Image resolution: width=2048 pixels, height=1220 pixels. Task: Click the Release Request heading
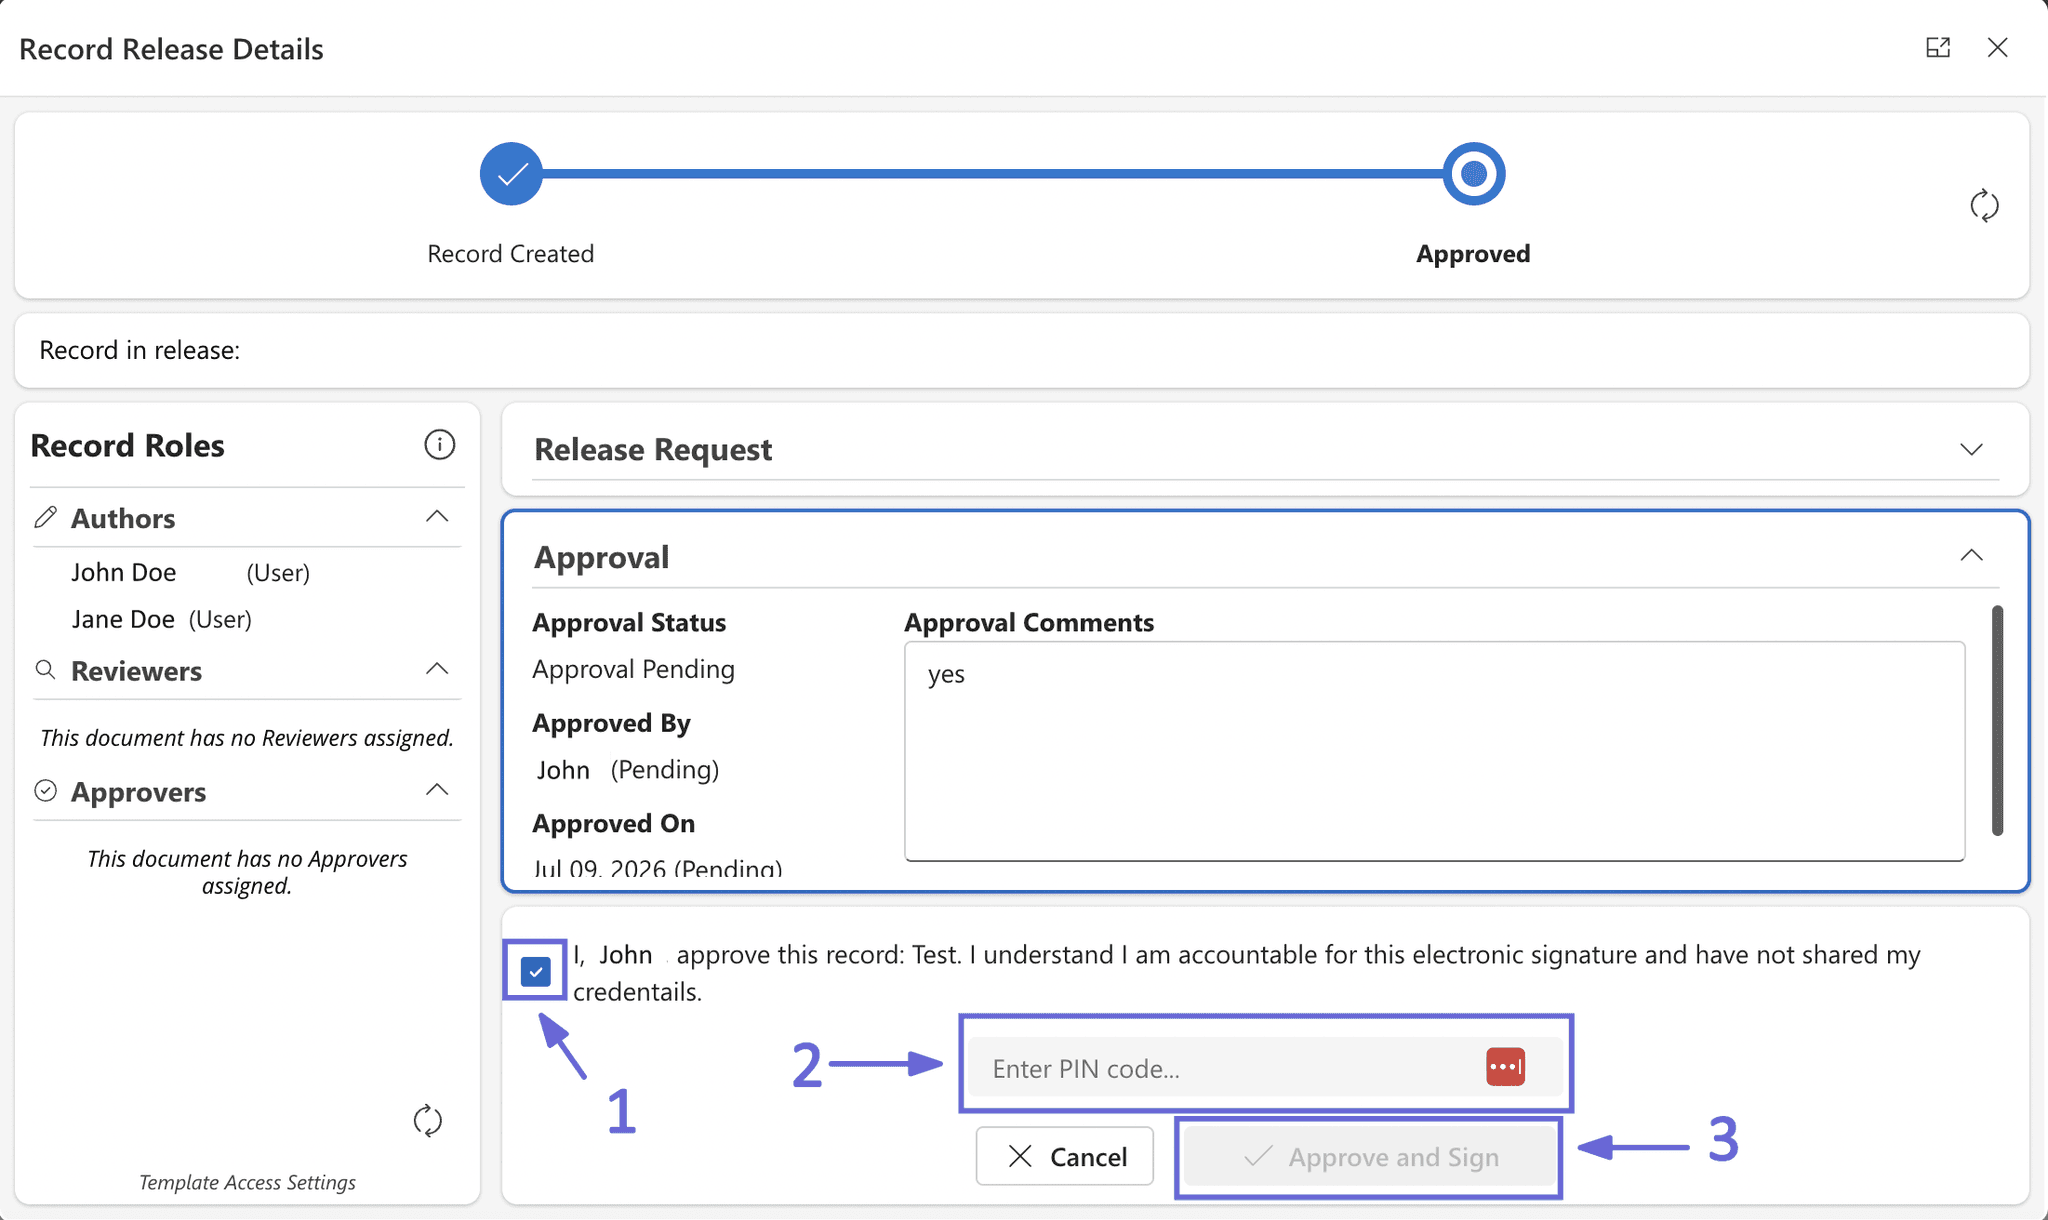[x=653, y=449]
